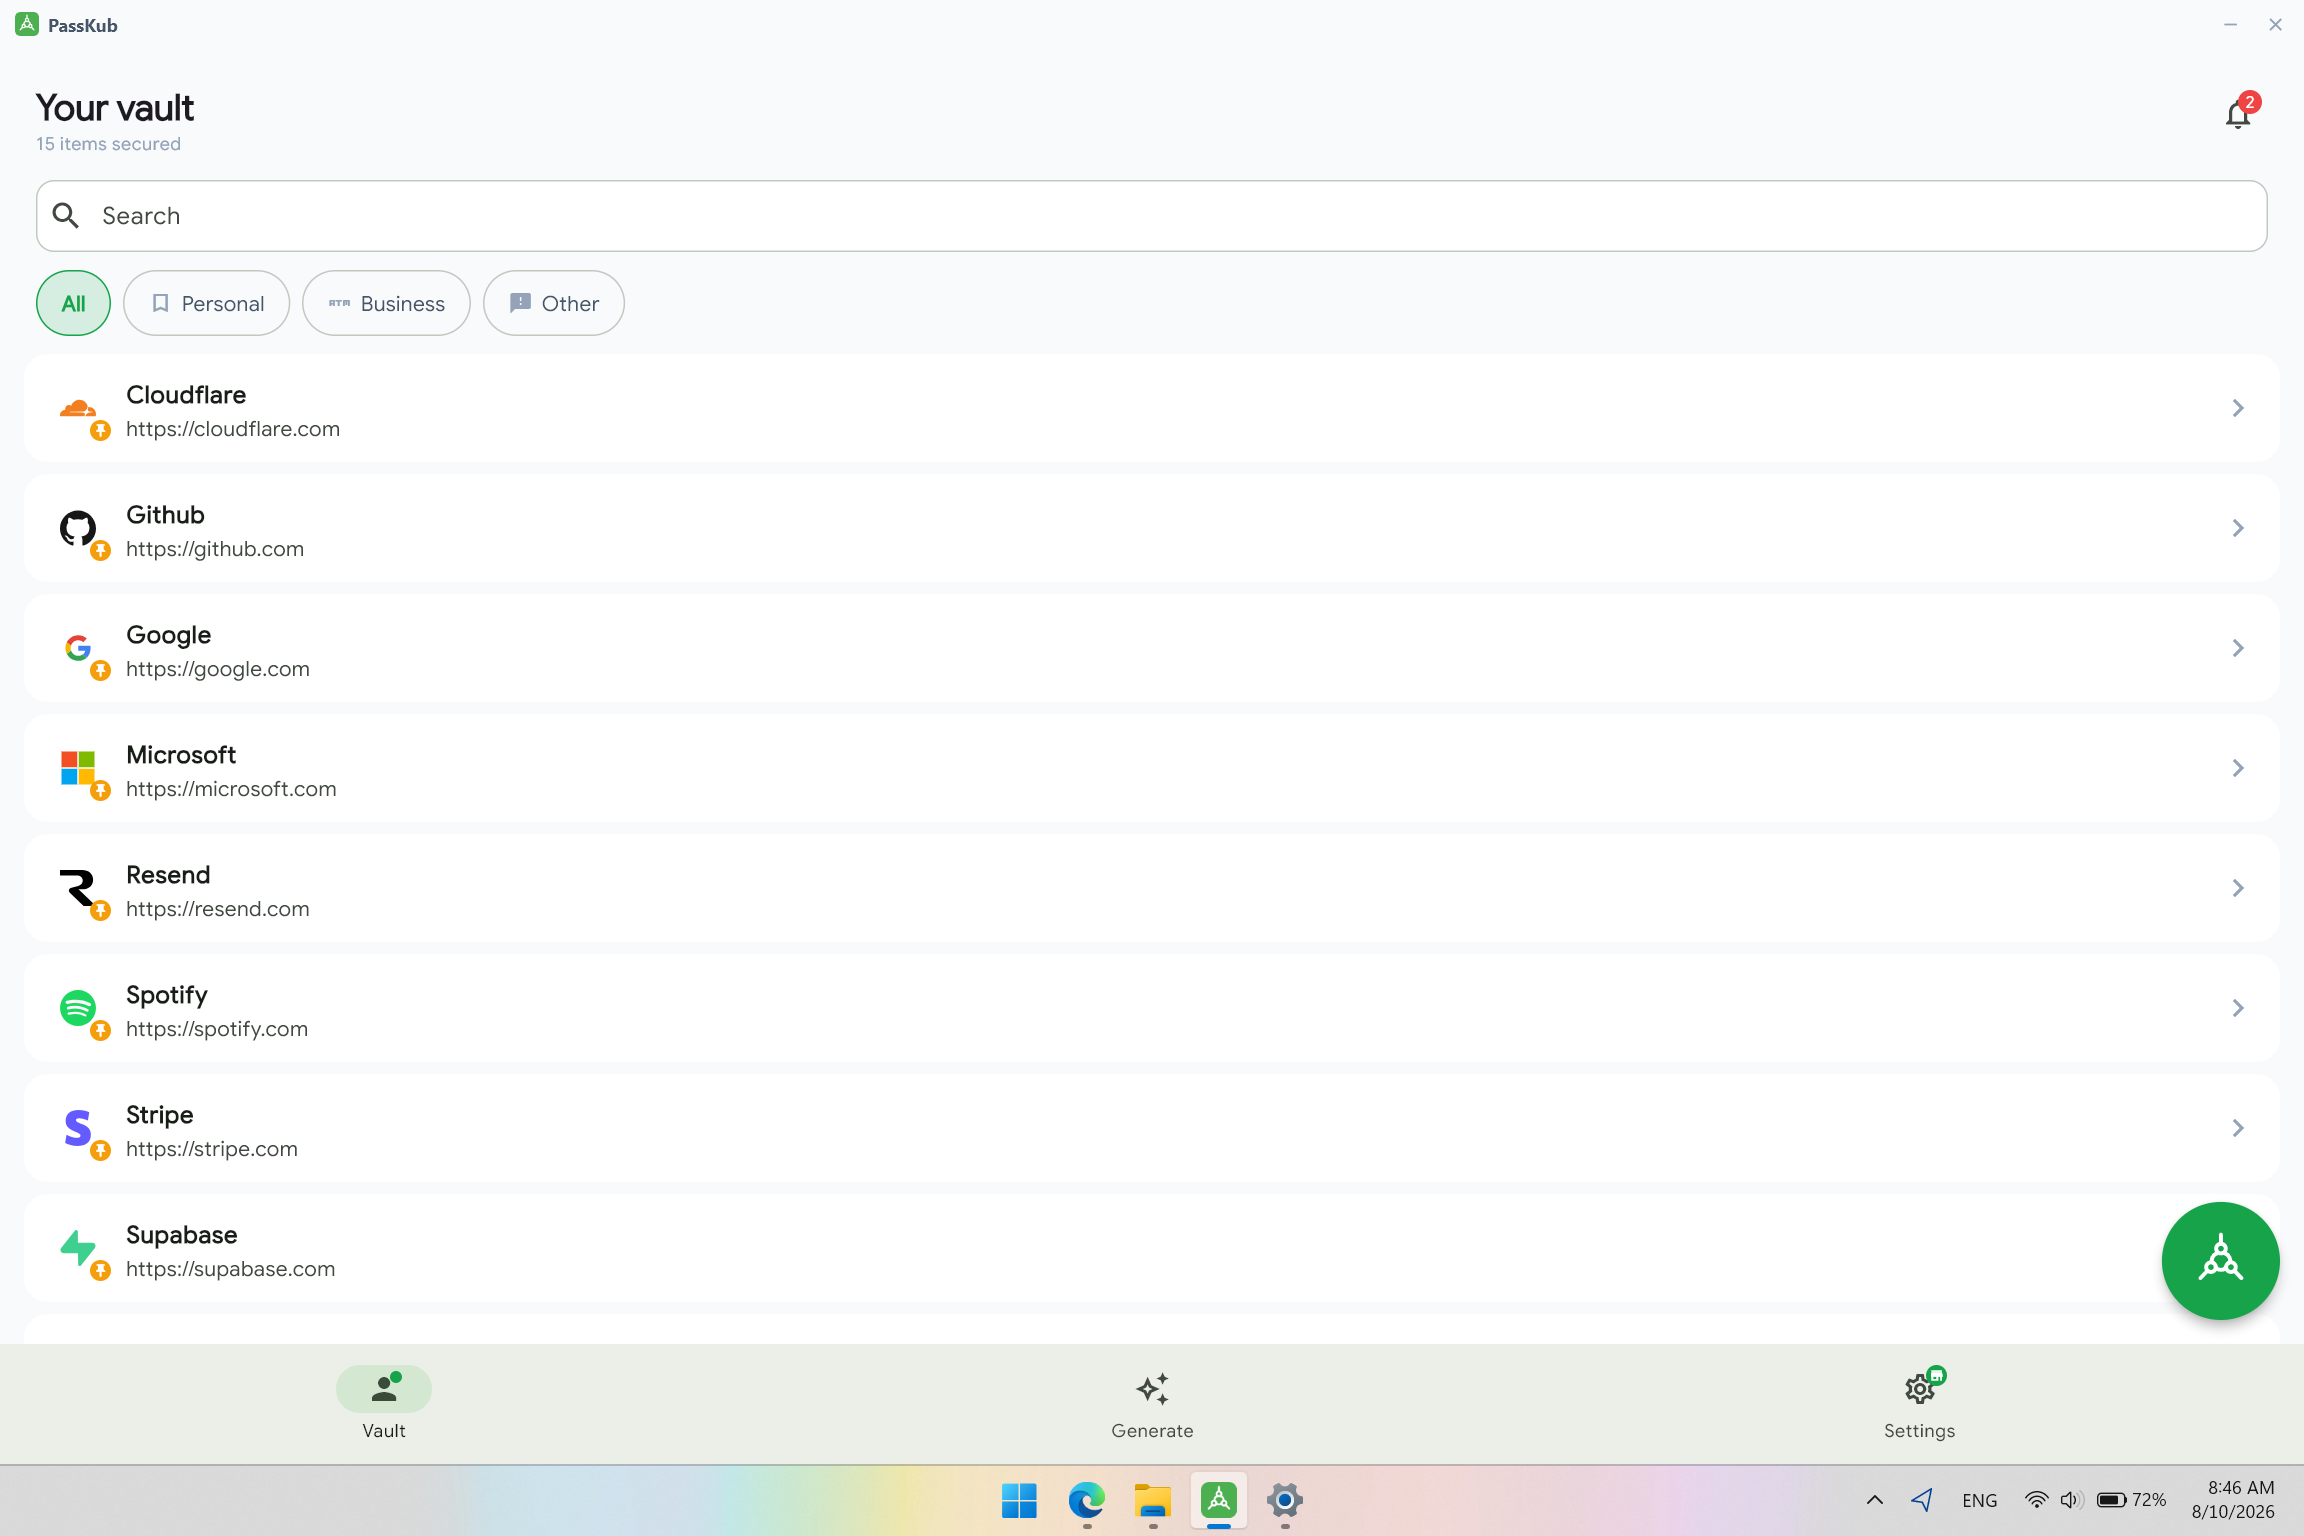Click the '15 items secured' text

[x=109, y=144]
